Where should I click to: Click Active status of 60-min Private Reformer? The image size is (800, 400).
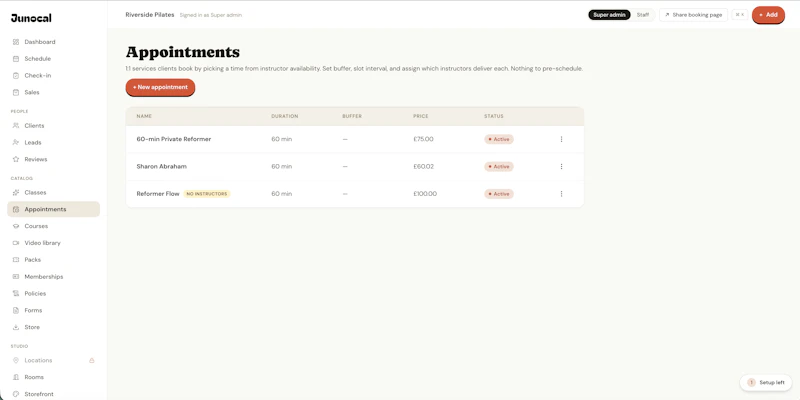coord(499,139)
